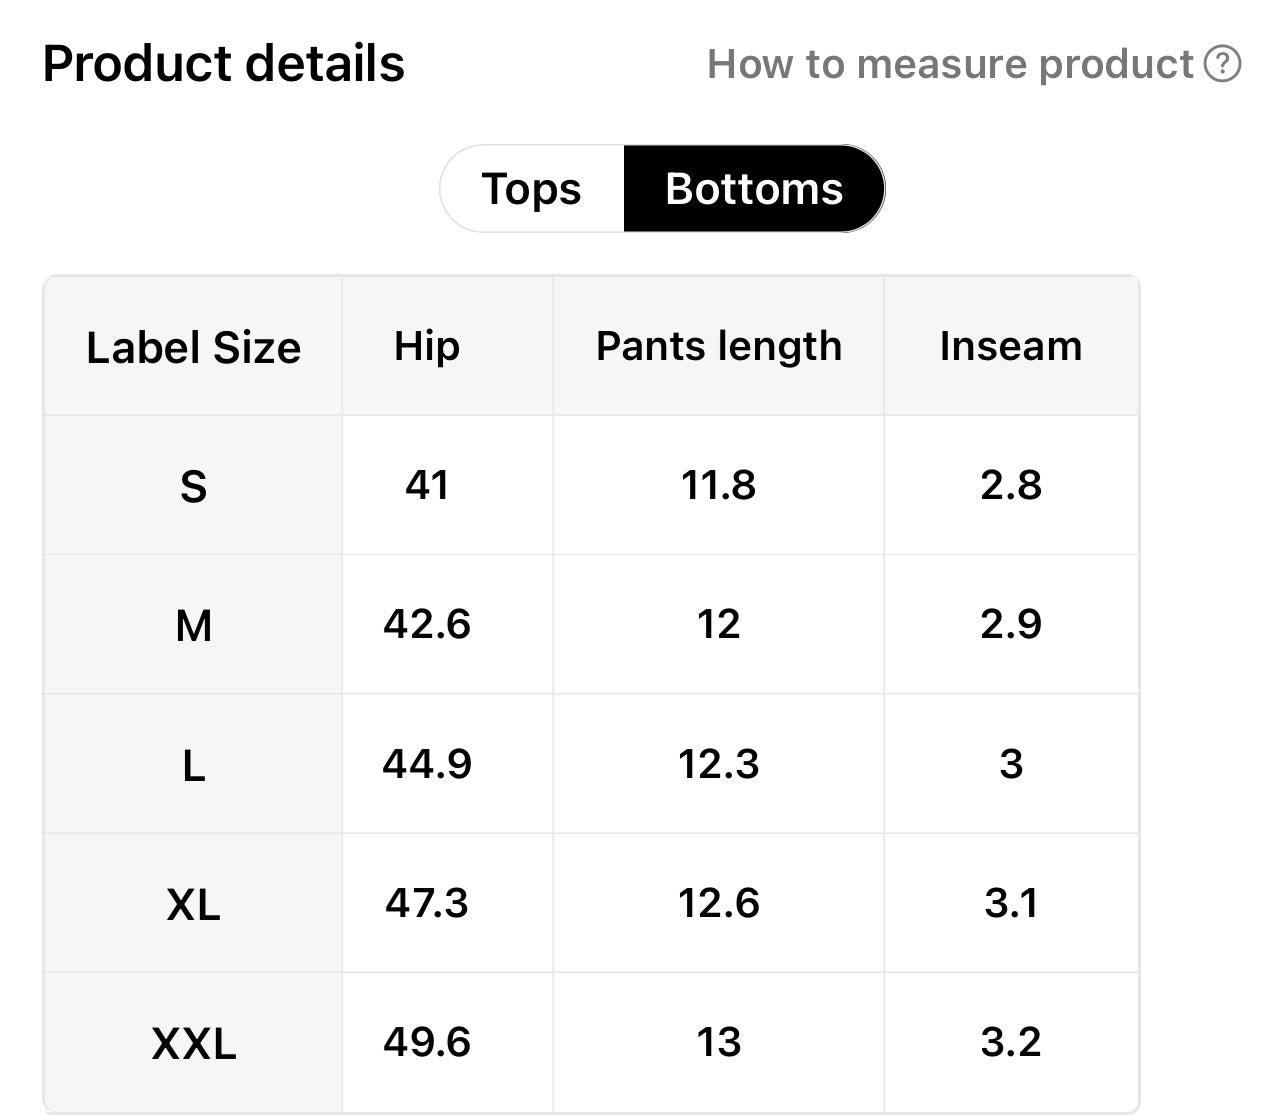
Task: Click hip value 41 for size S
Action: pos(427,485)
